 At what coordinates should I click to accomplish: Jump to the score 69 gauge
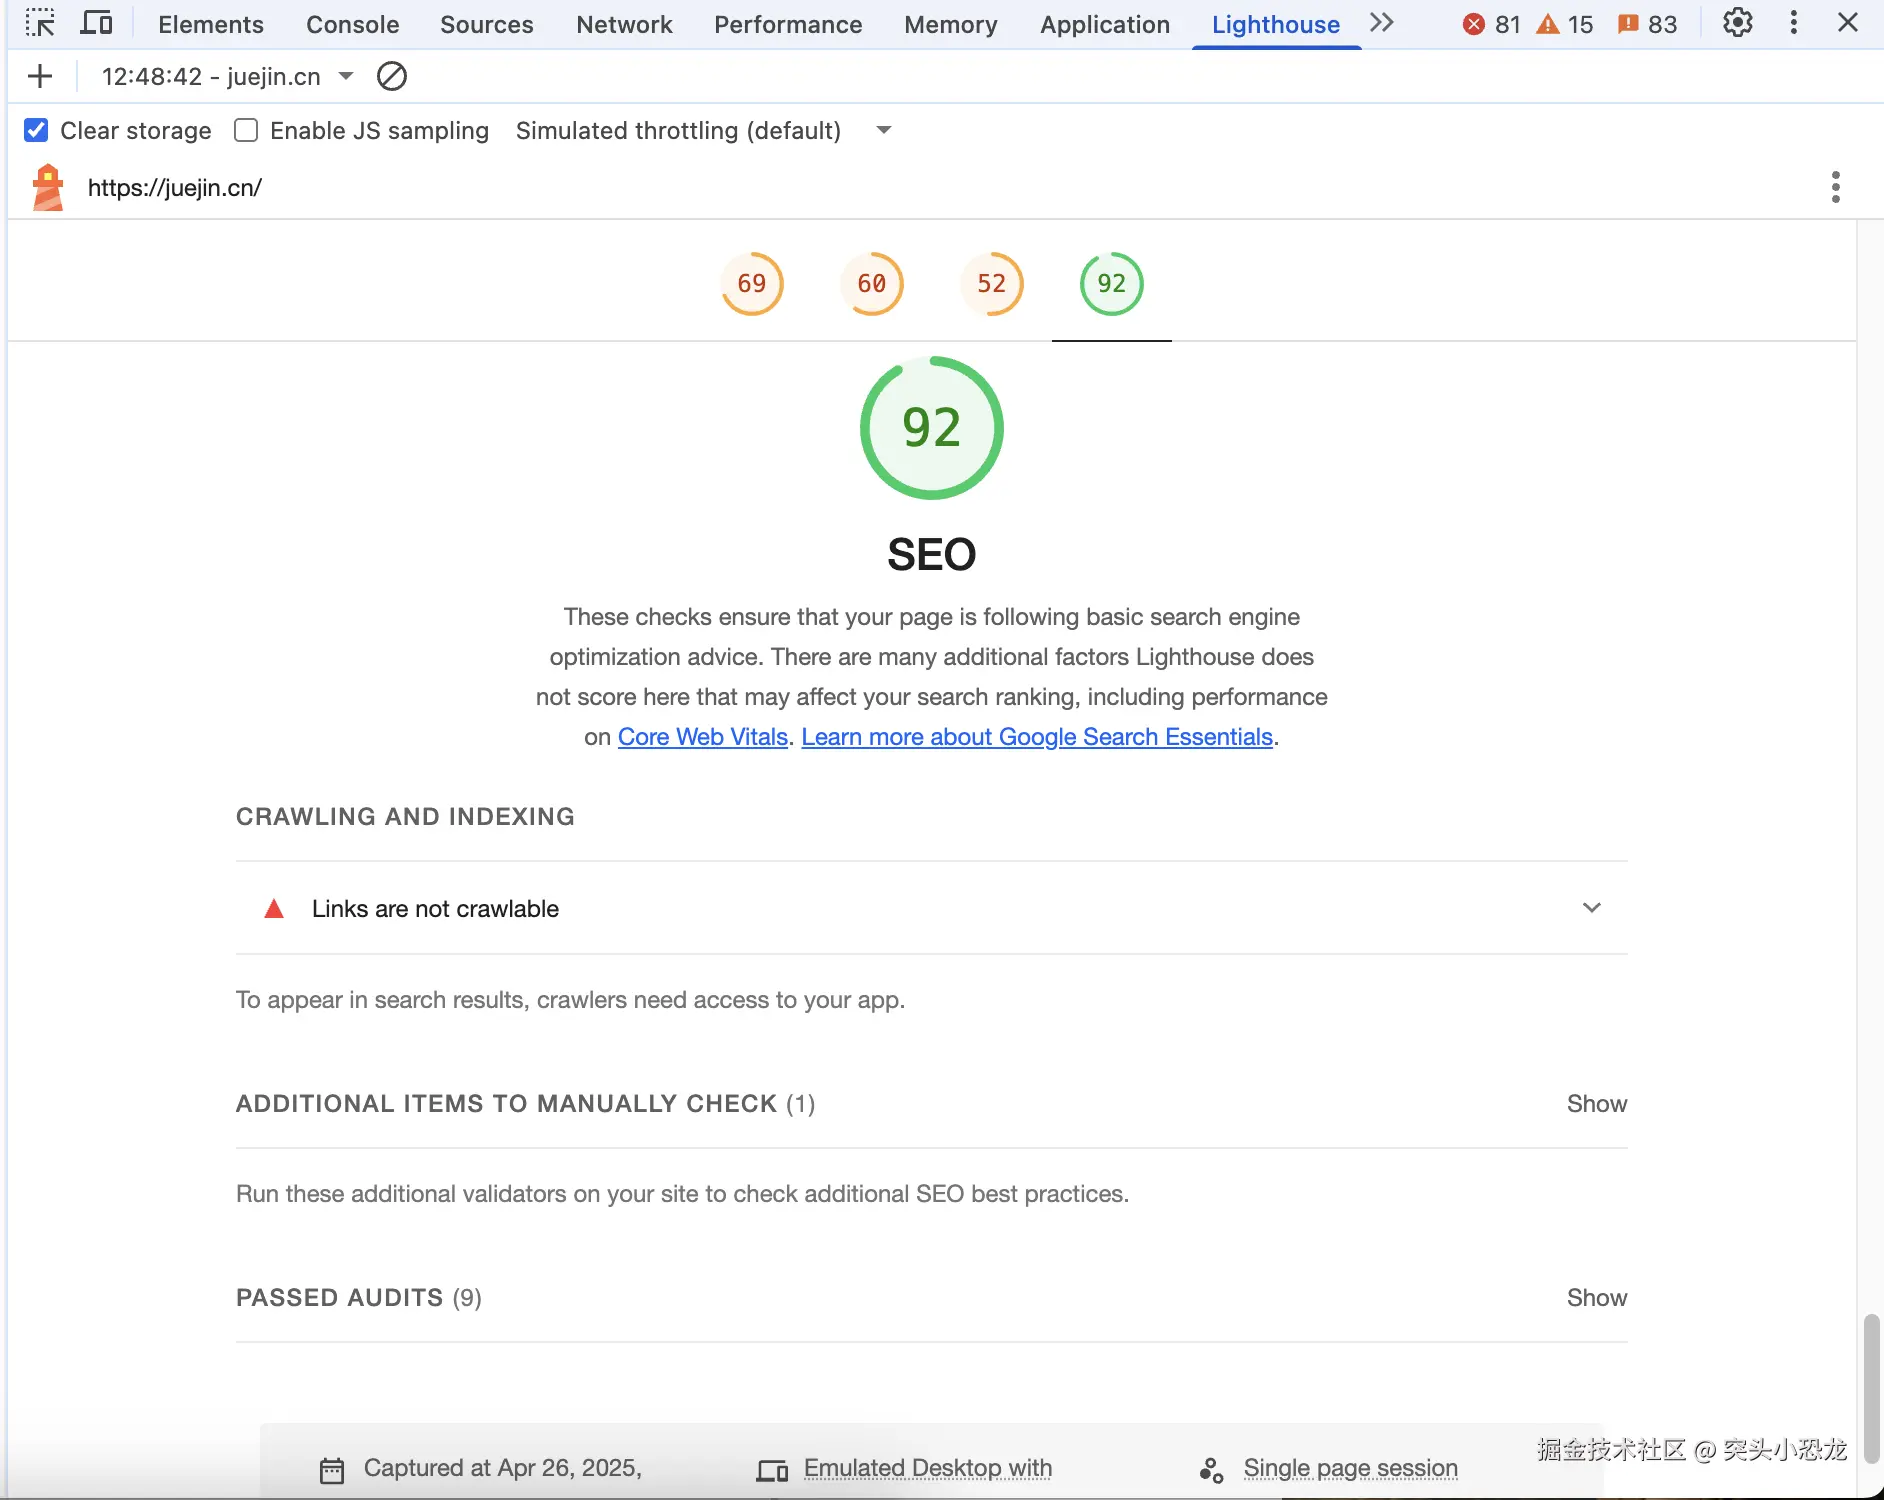tap(752, 284)
